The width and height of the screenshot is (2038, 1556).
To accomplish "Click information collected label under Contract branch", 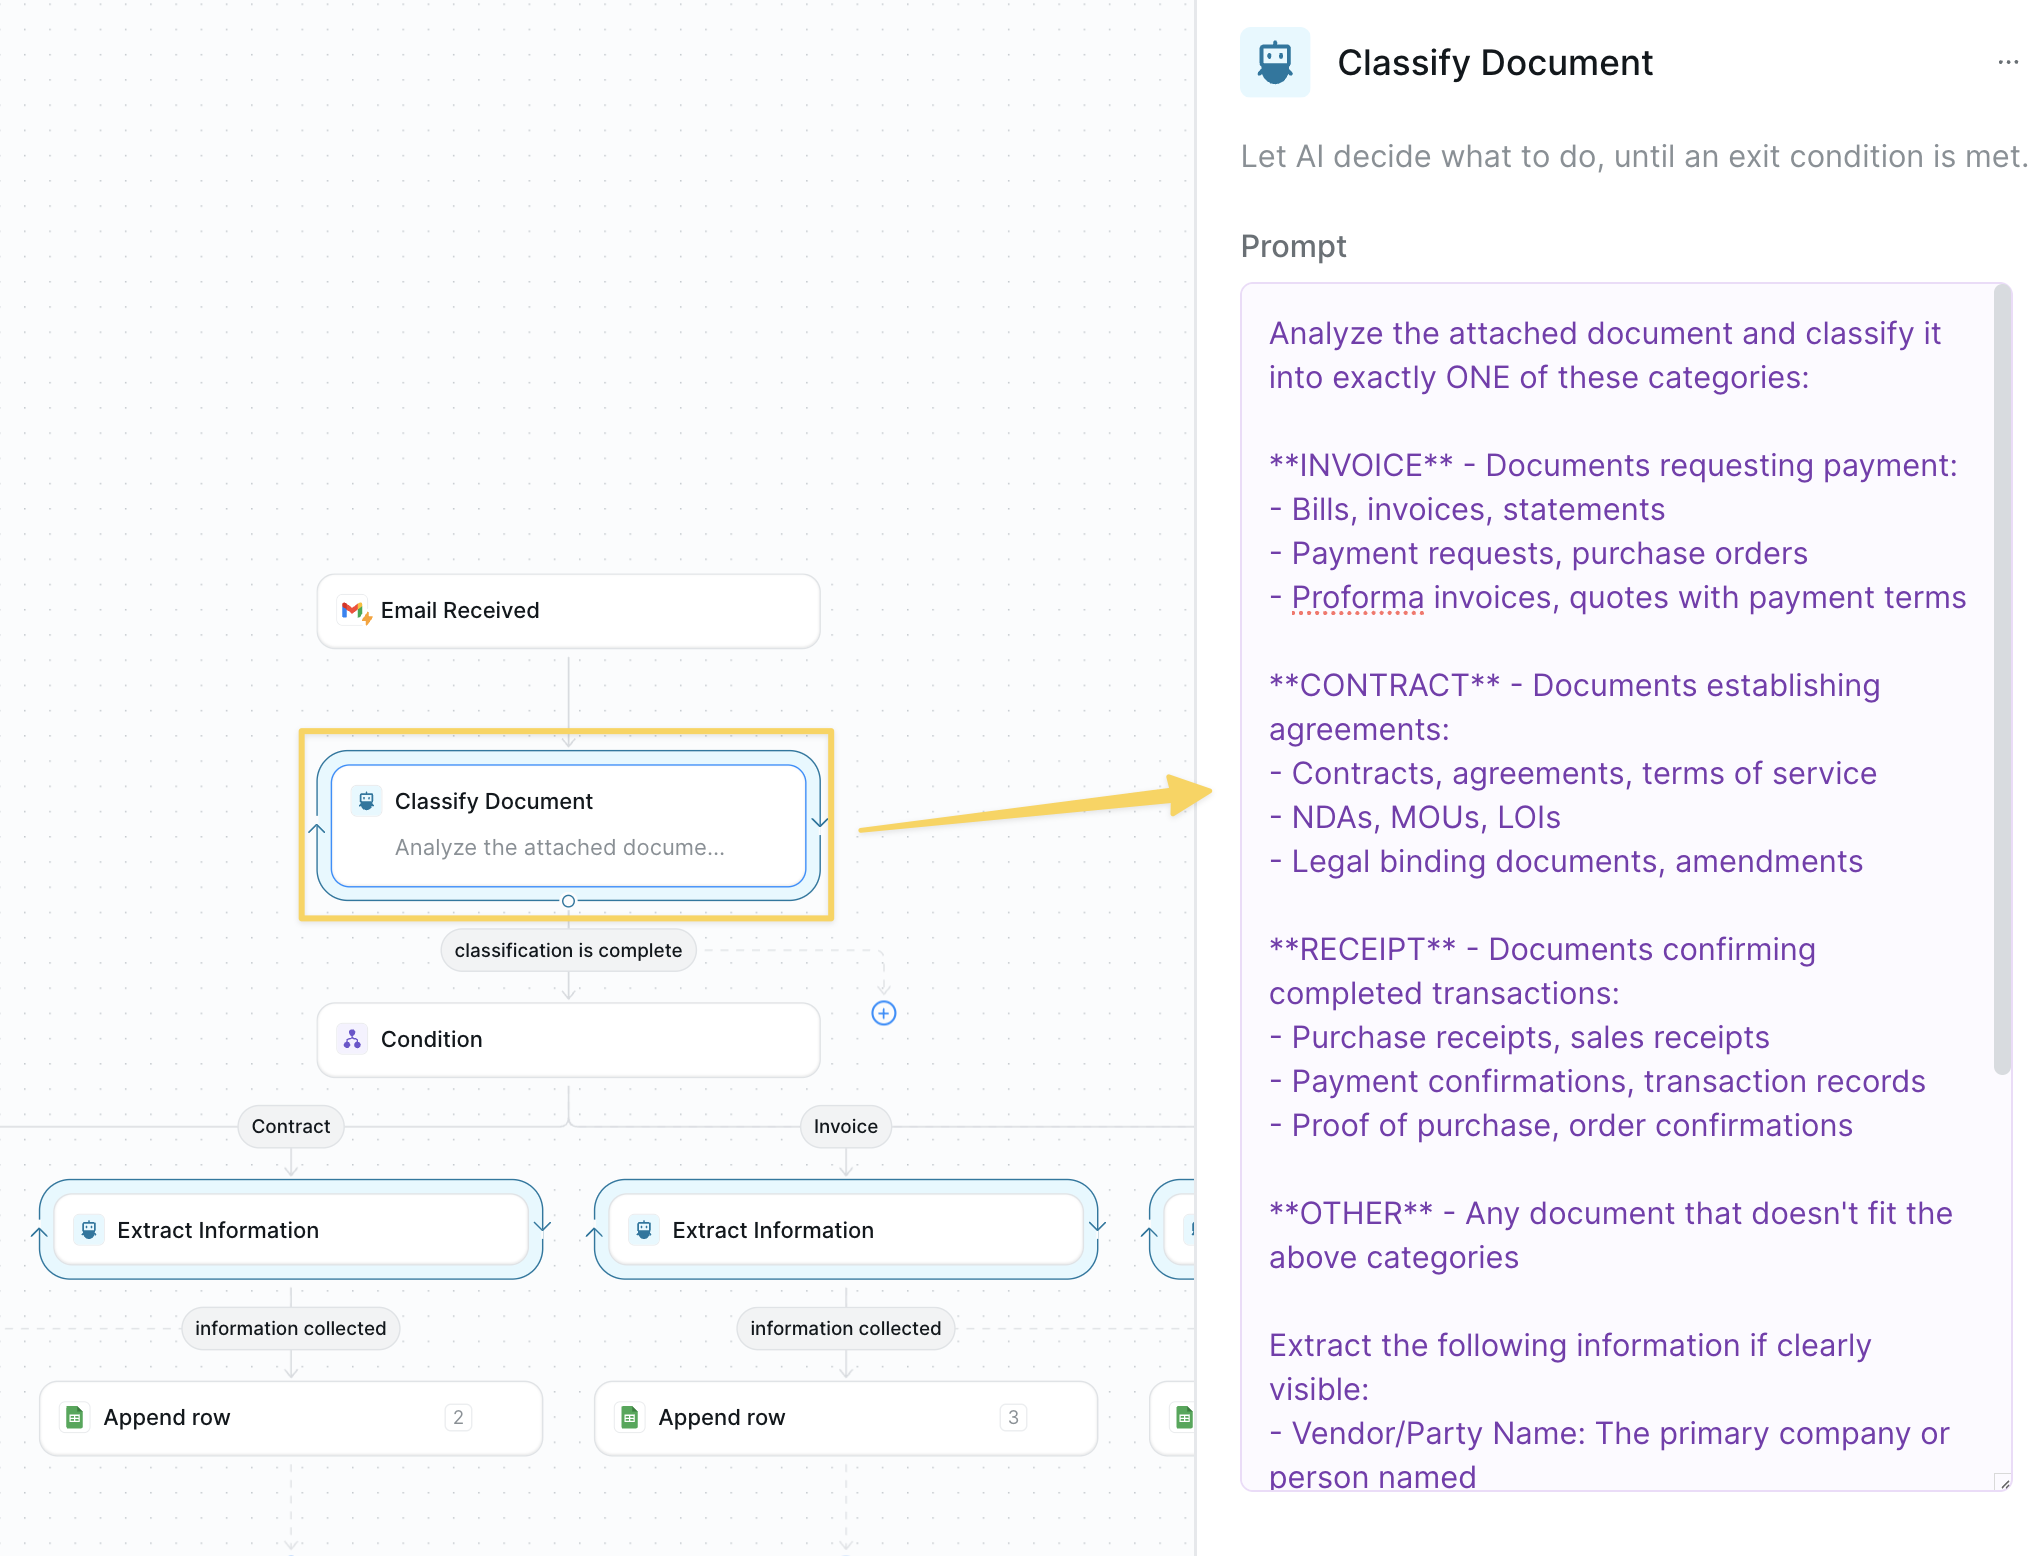I will (290, 1328).
